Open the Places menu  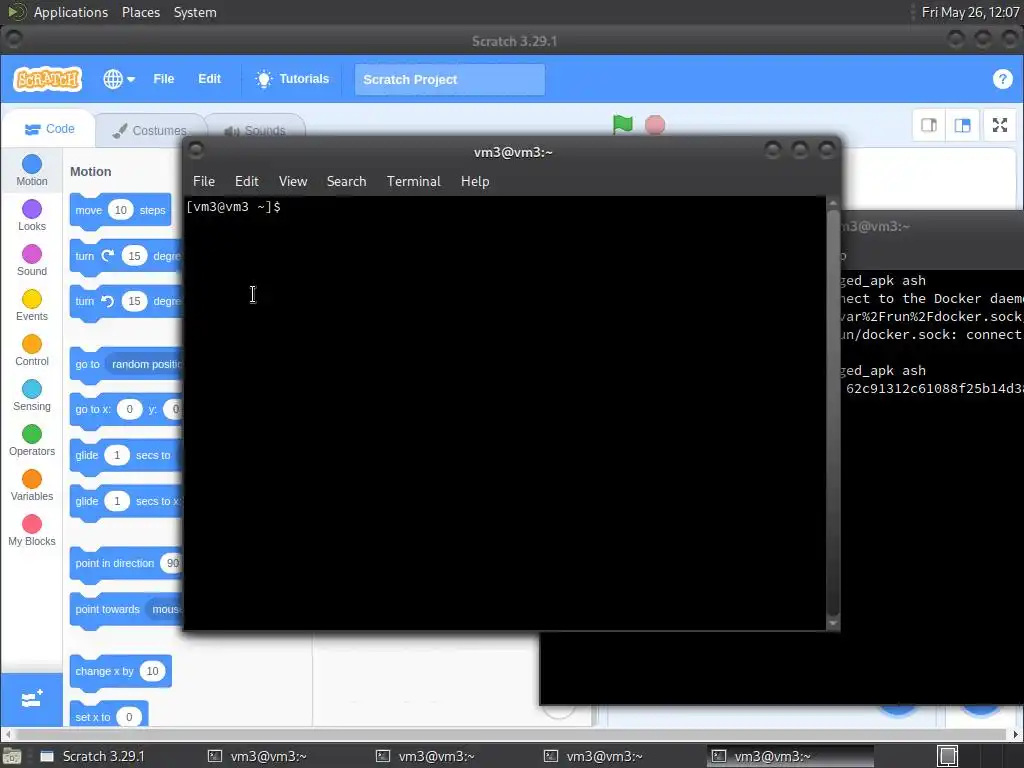click(x=140, y=12)
